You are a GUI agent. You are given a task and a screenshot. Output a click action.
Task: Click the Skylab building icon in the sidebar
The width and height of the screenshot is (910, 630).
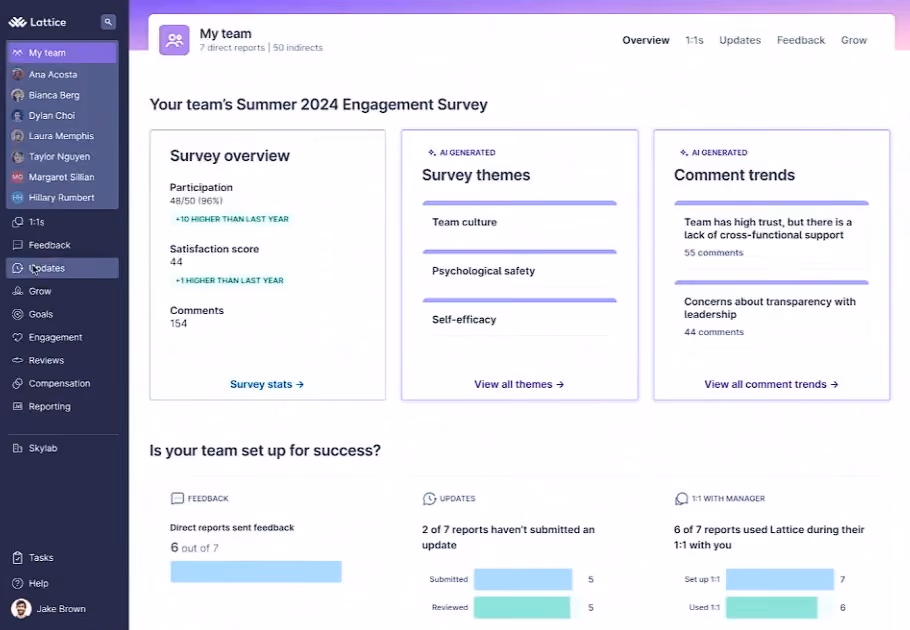click(x=18, y=448)
